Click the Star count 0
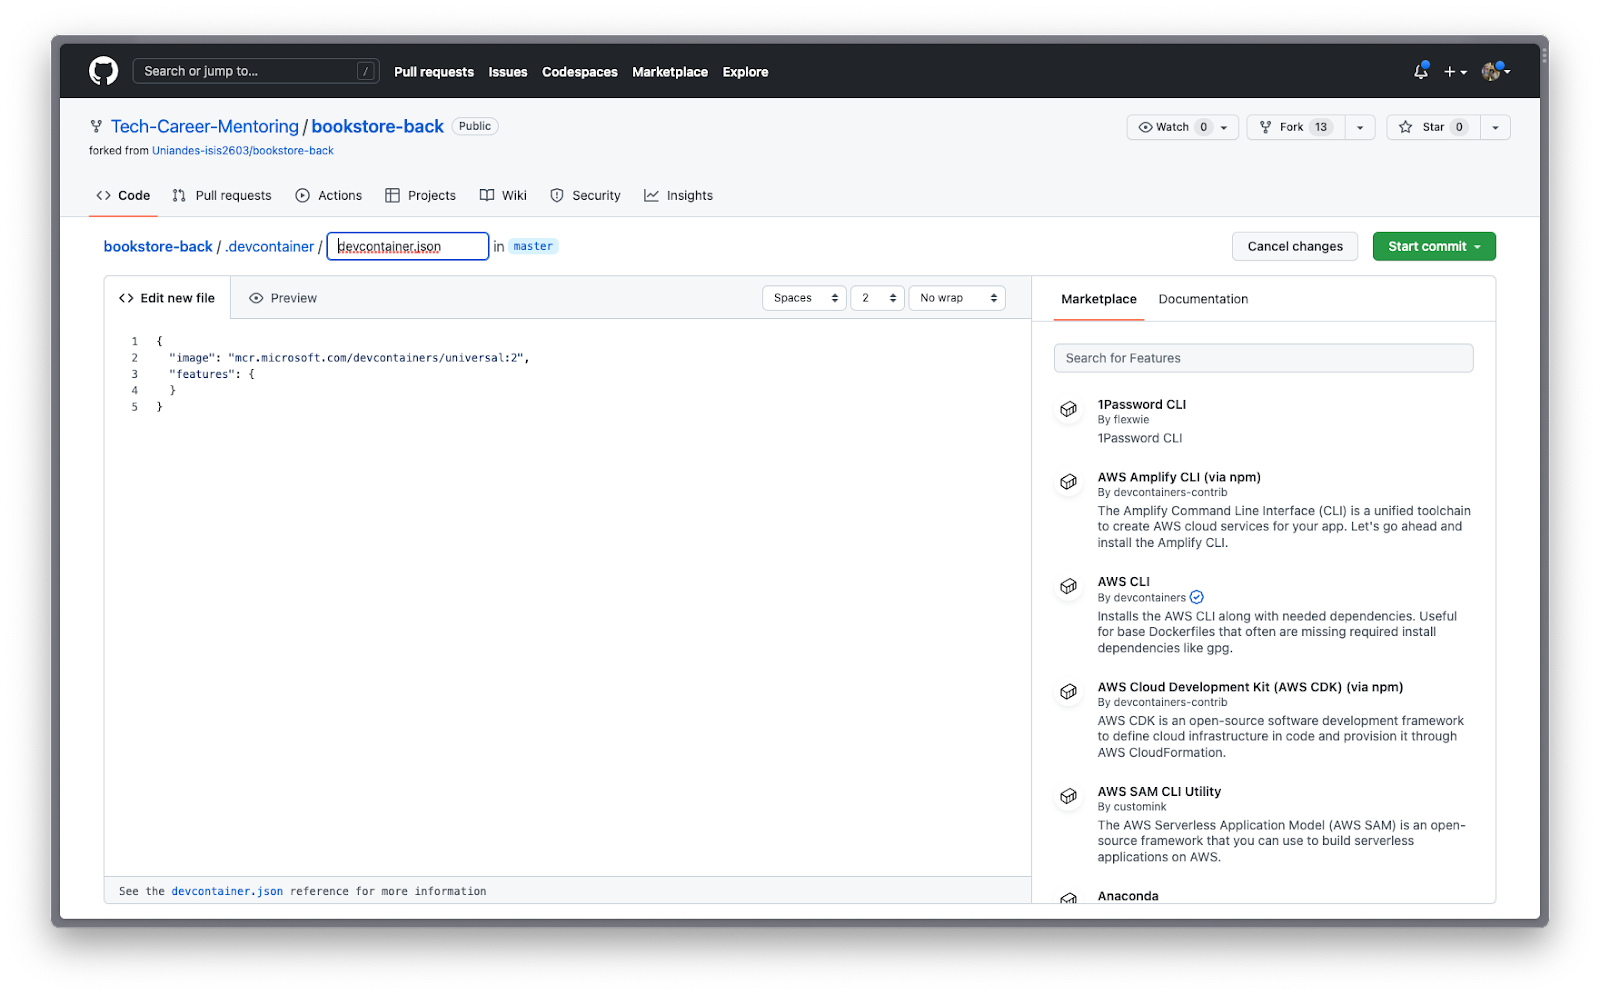Screen dimensions: 1600x995 pyautogui.click(x=1459, y=127)
